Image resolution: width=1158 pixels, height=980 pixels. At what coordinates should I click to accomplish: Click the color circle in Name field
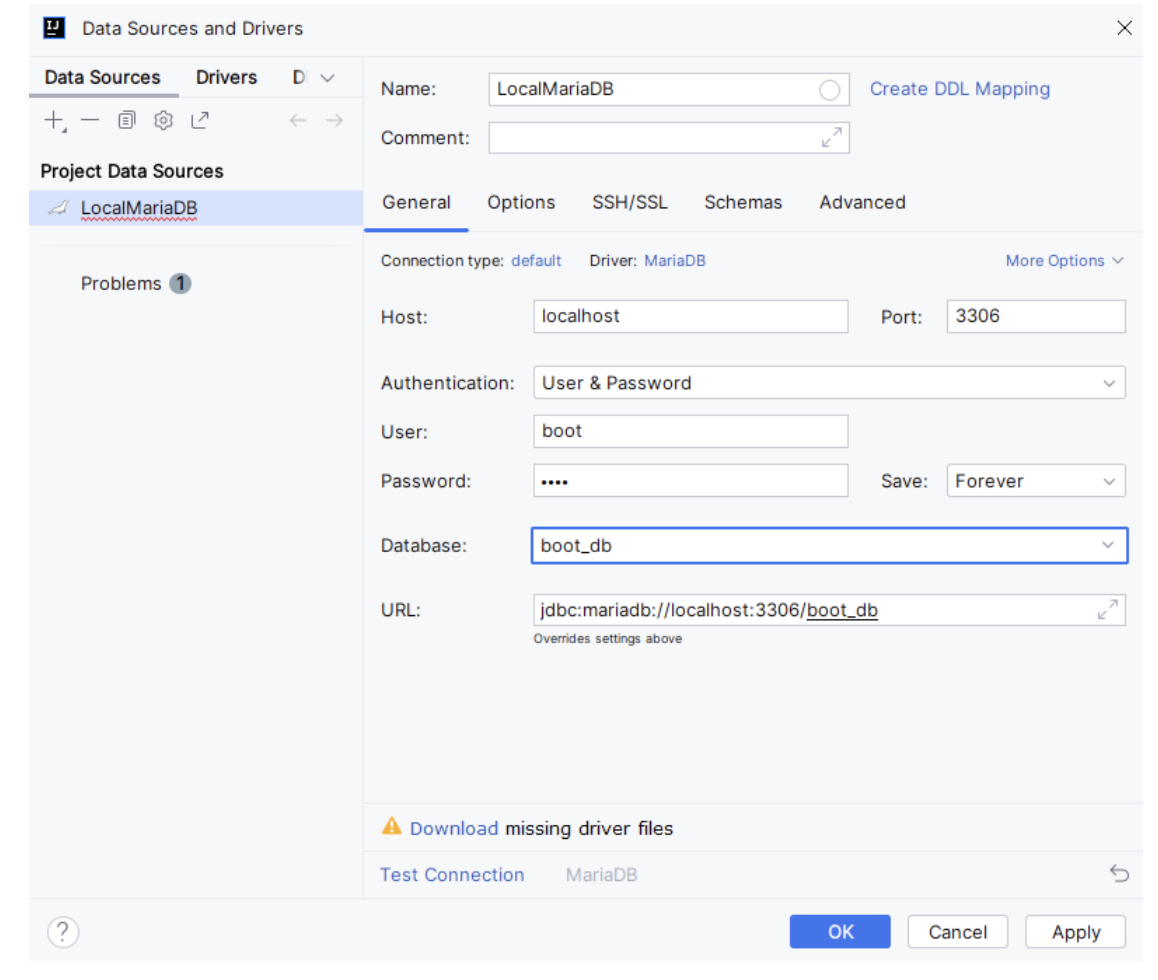829,90
